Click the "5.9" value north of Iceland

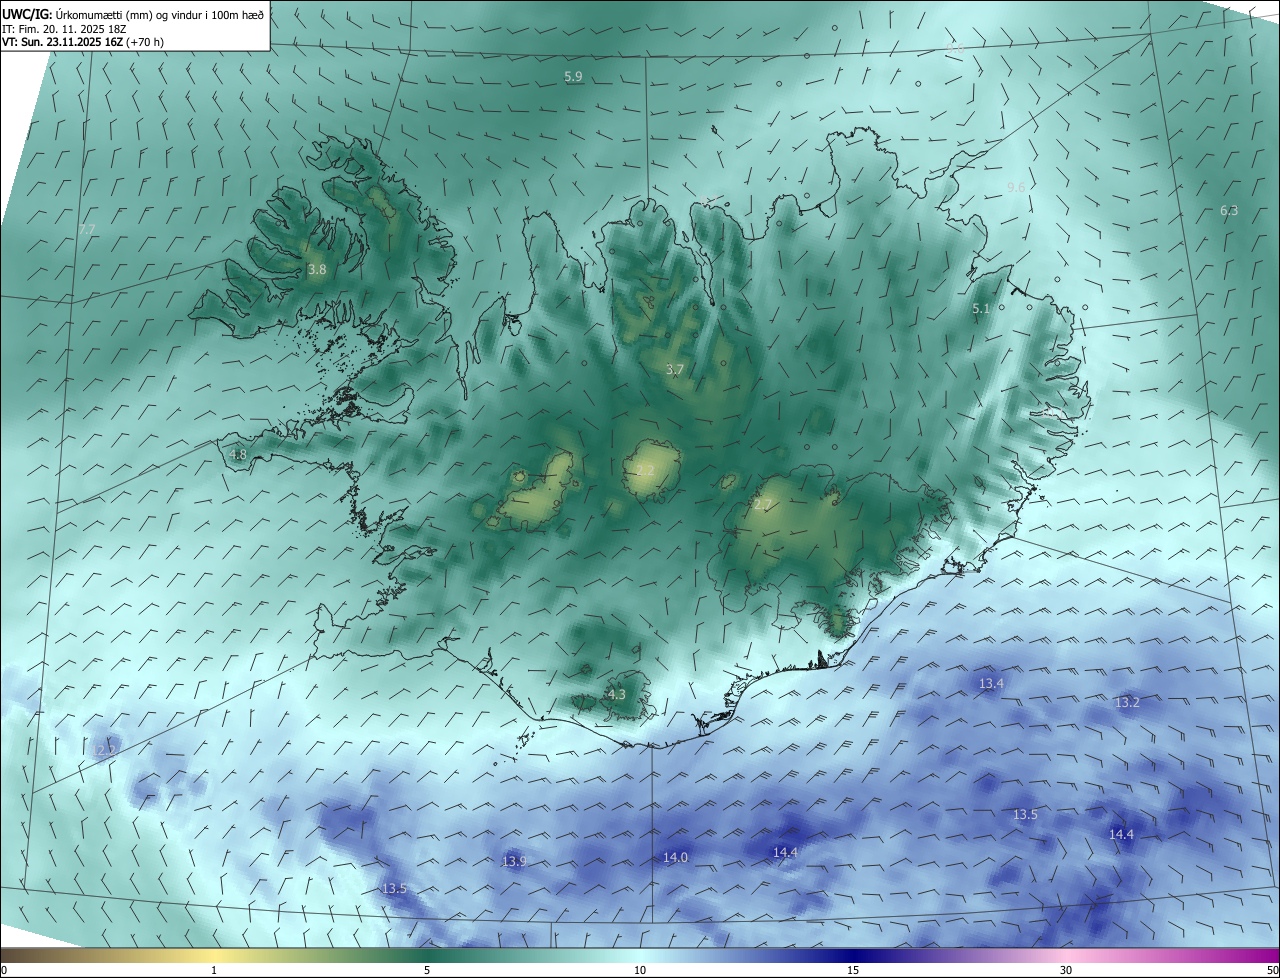[x=573, y=77]
